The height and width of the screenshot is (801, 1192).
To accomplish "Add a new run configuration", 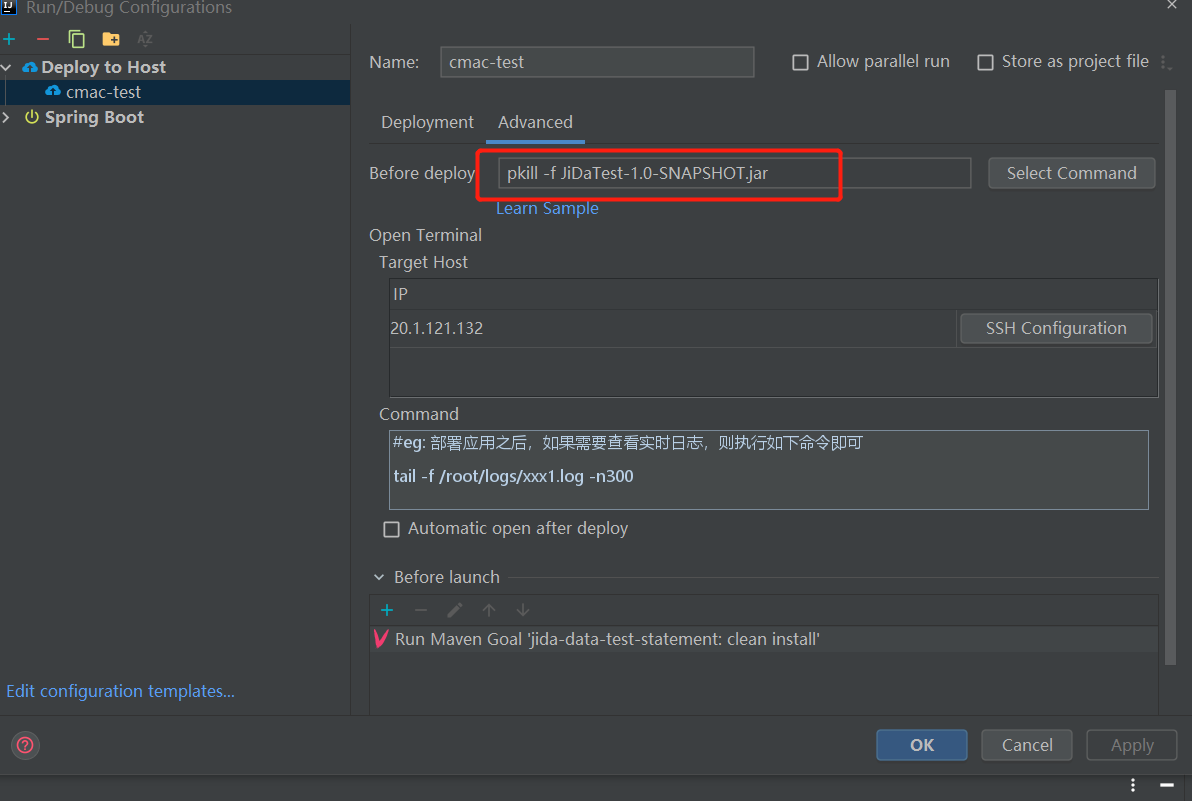I will tap(10, 38).
